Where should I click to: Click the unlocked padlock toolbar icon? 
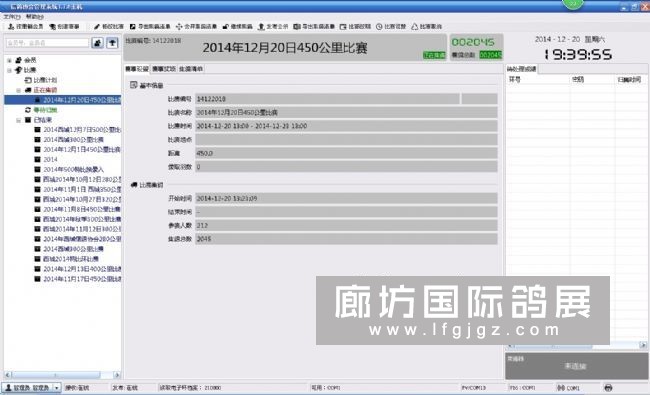226,27
